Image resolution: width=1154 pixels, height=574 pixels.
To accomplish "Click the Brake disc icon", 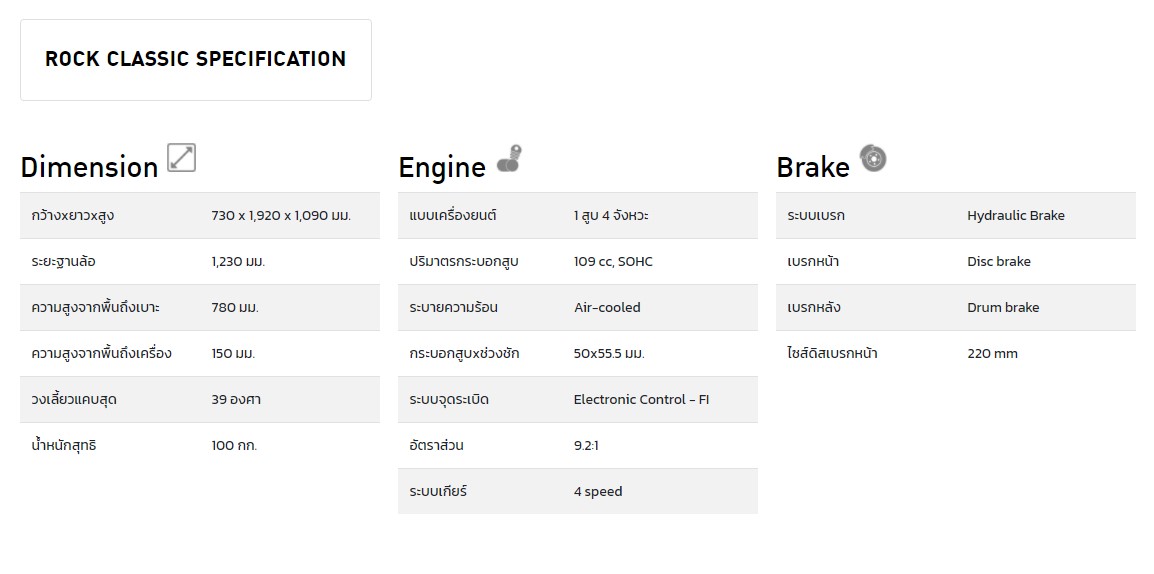I will 873,158.
